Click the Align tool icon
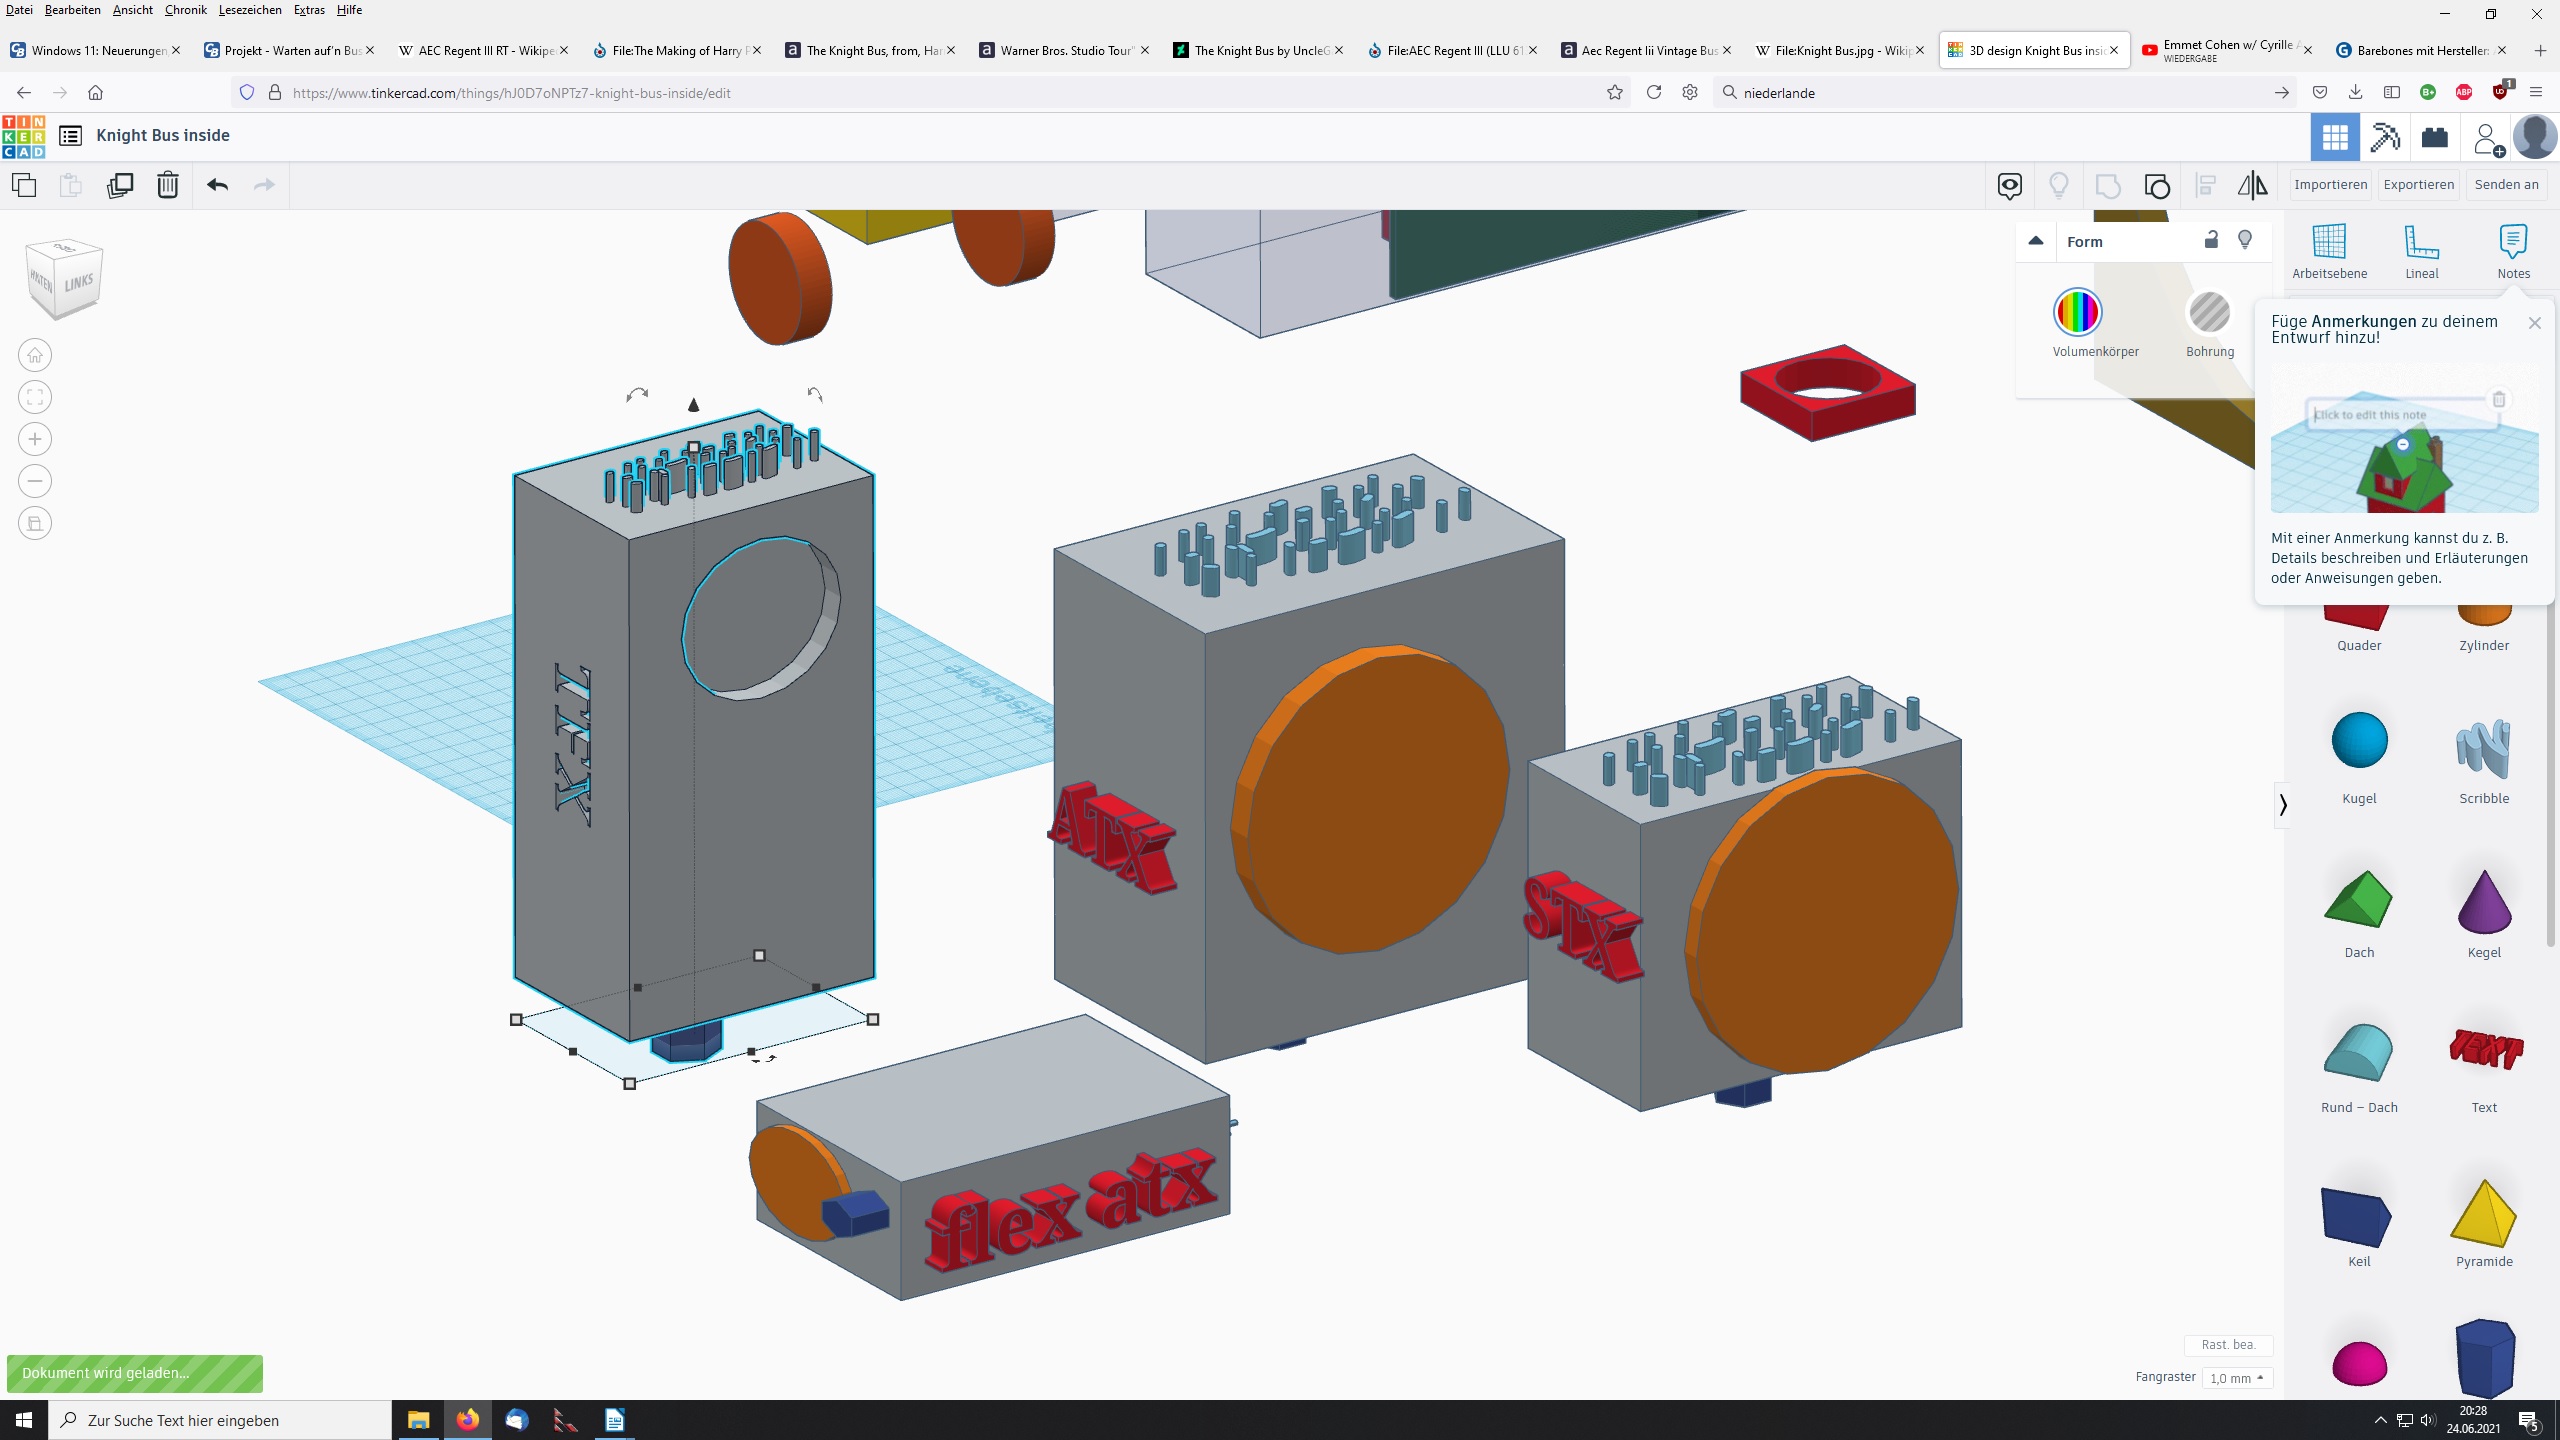The height and width of the screenshot is (1440, 2560). coord(2205,185)
